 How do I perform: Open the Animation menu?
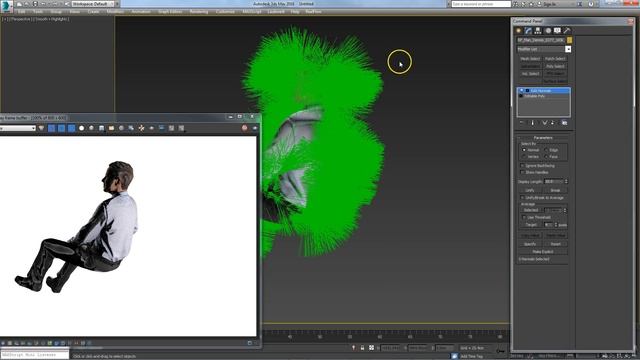(x=141, y=12)
